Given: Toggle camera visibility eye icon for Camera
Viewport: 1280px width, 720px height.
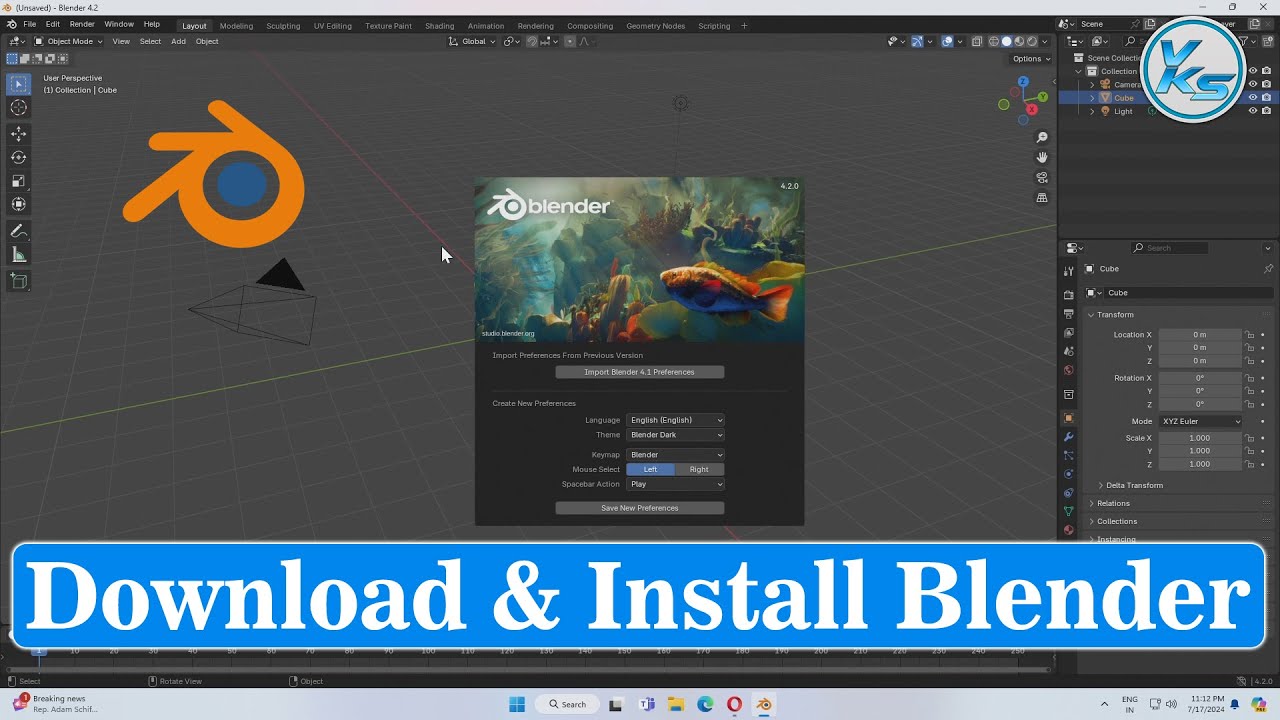Looking at the screenshot, I should [x=1252, y=84].
